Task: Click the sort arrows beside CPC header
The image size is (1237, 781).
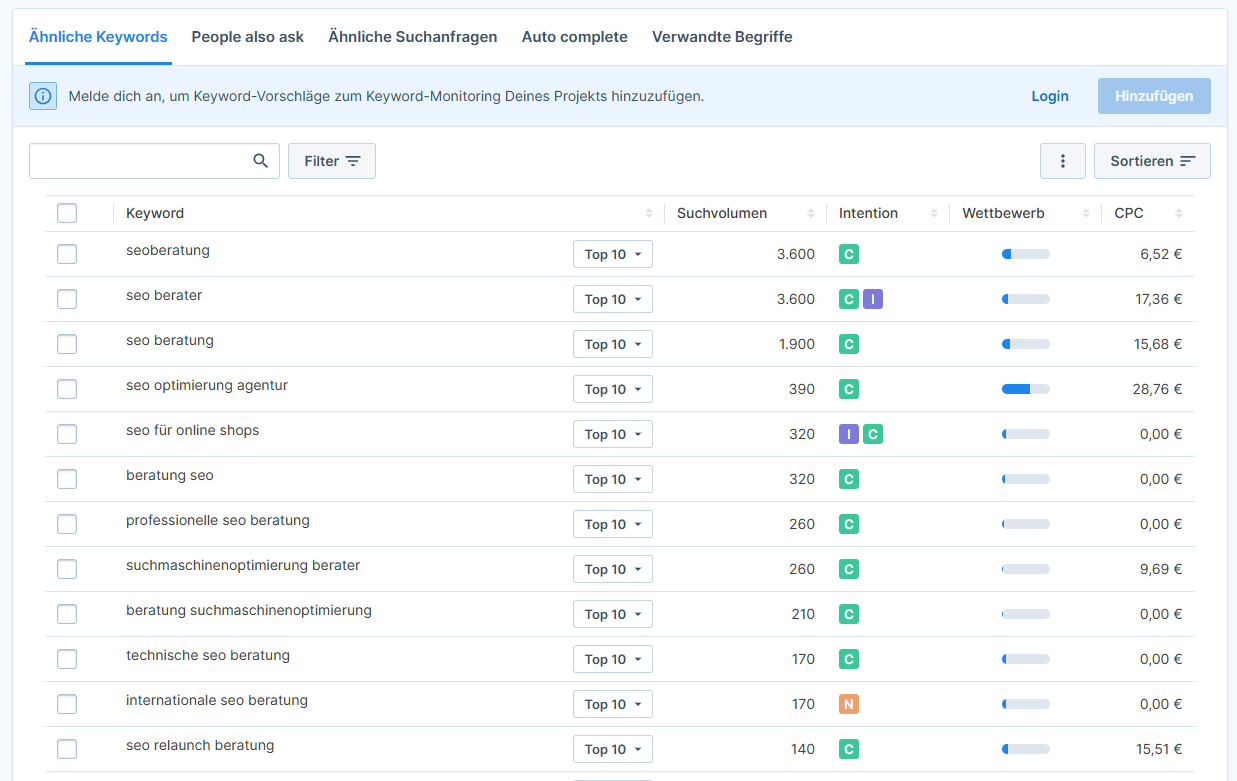Action: click(x=1179, y=213)
